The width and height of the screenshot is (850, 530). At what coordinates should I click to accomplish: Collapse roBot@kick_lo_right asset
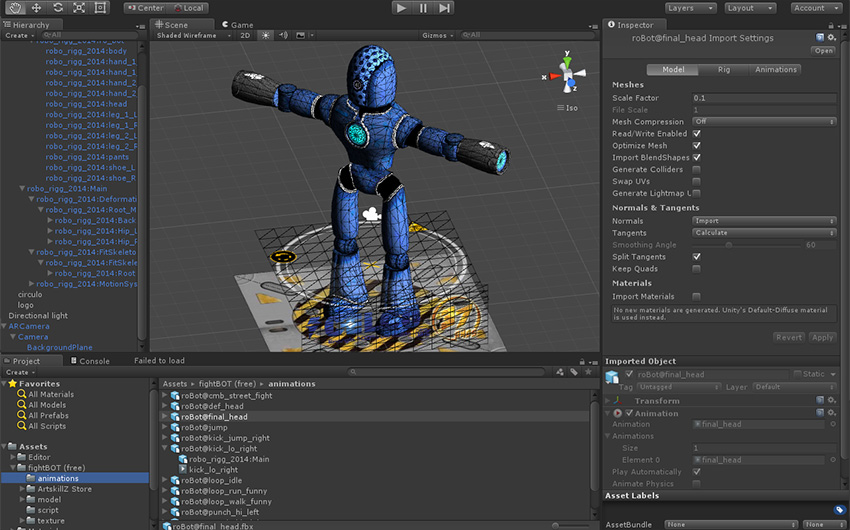pos(165,448)
